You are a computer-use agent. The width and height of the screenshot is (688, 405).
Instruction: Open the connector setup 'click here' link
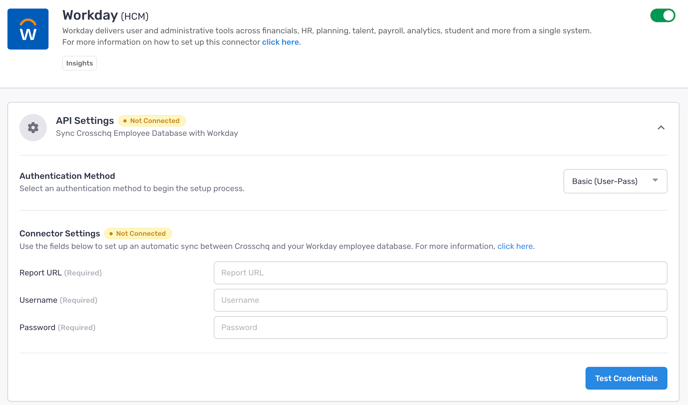click(280, 42)
